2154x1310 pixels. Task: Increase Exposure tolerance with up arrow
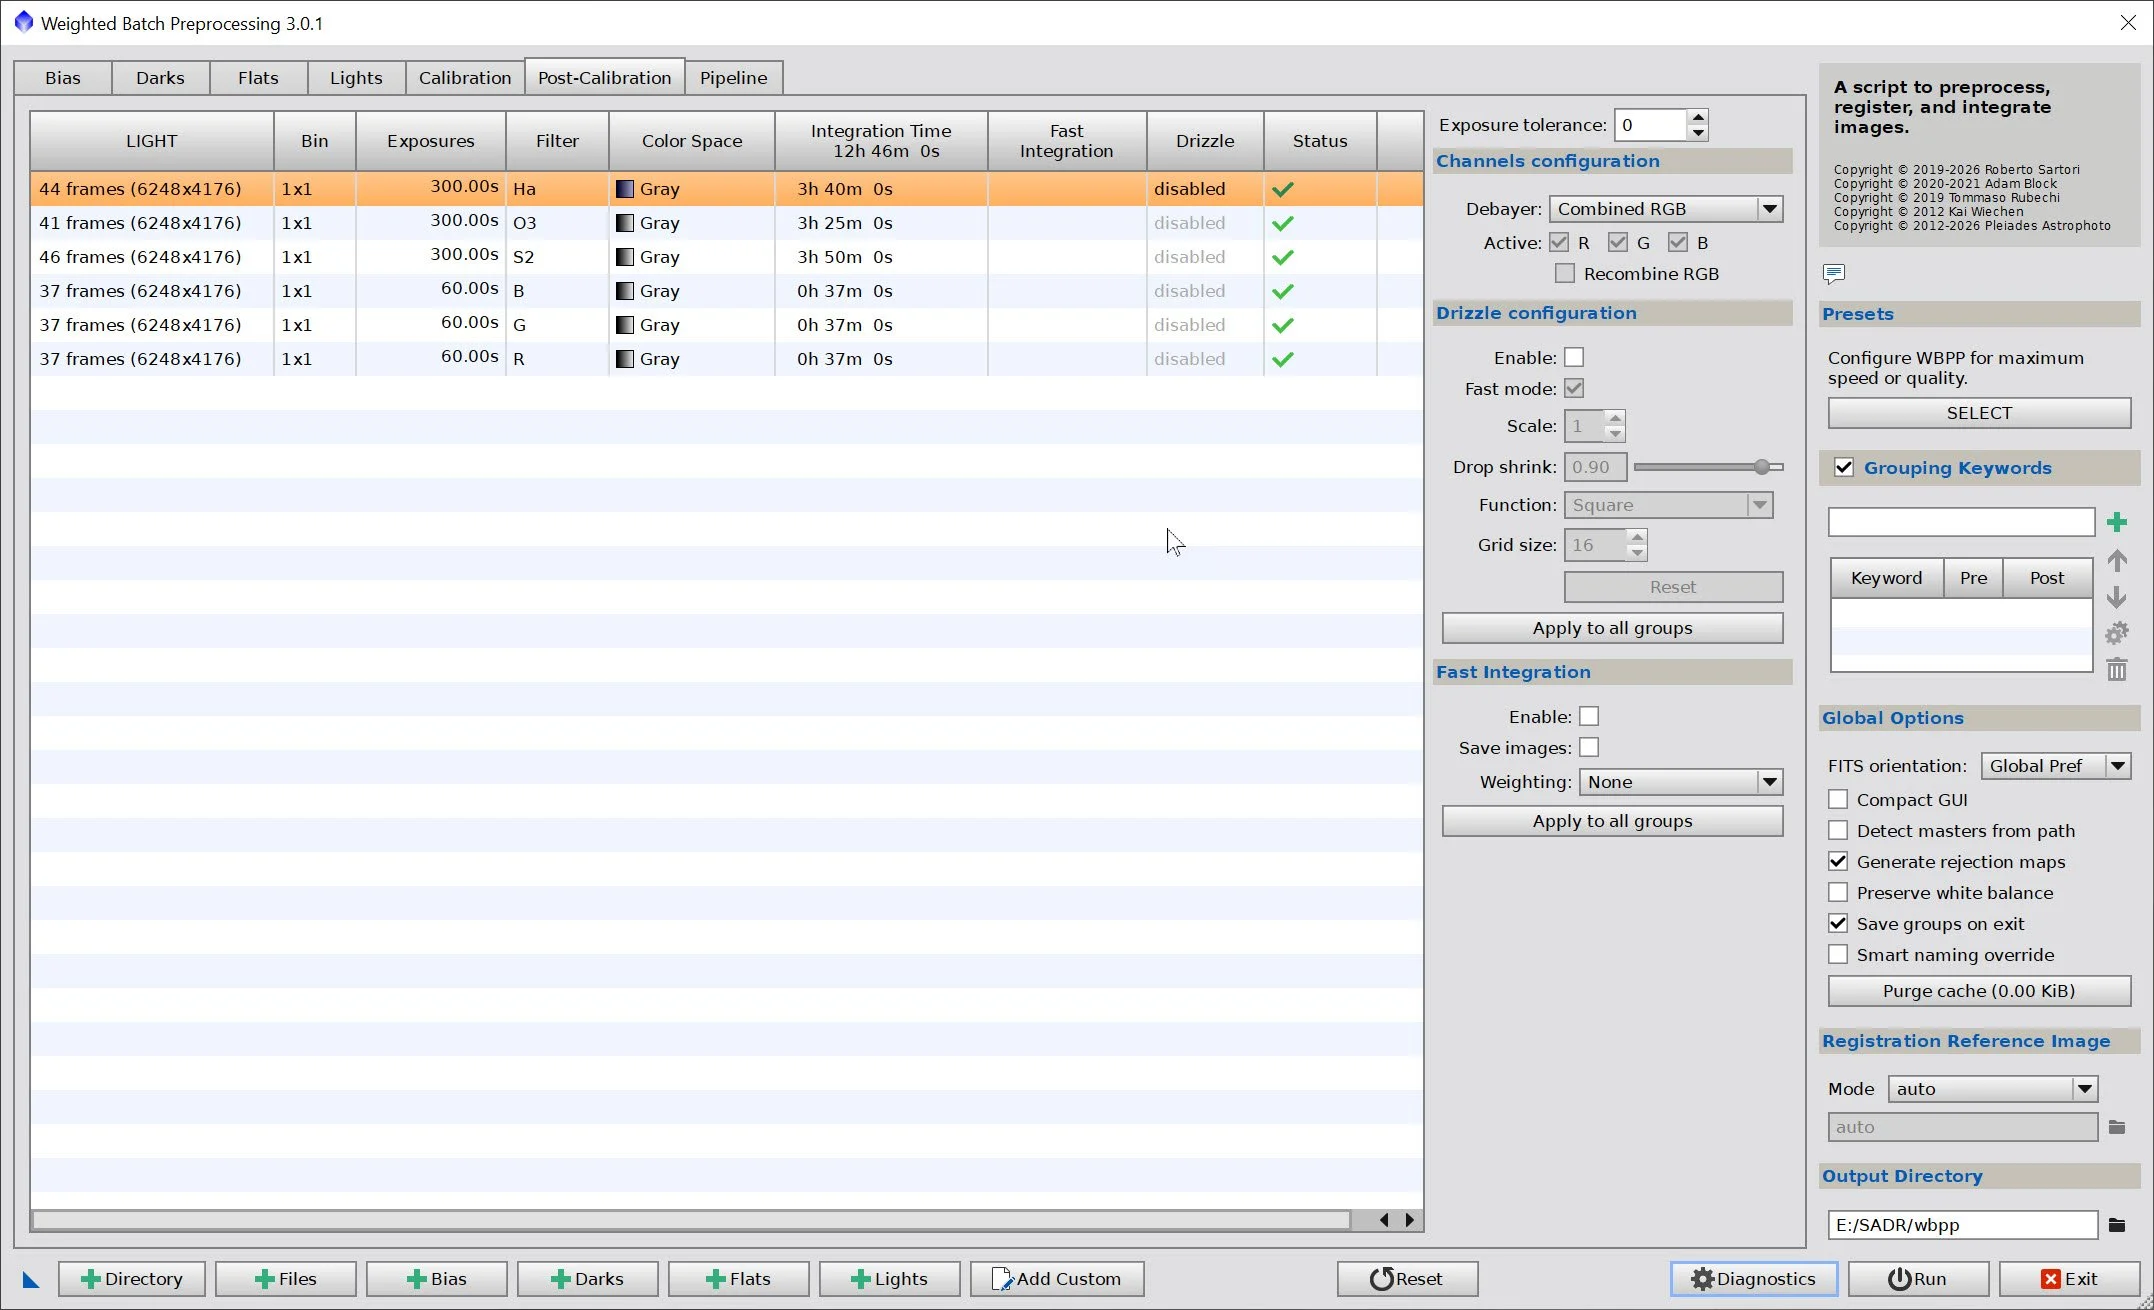point(1697,116)
